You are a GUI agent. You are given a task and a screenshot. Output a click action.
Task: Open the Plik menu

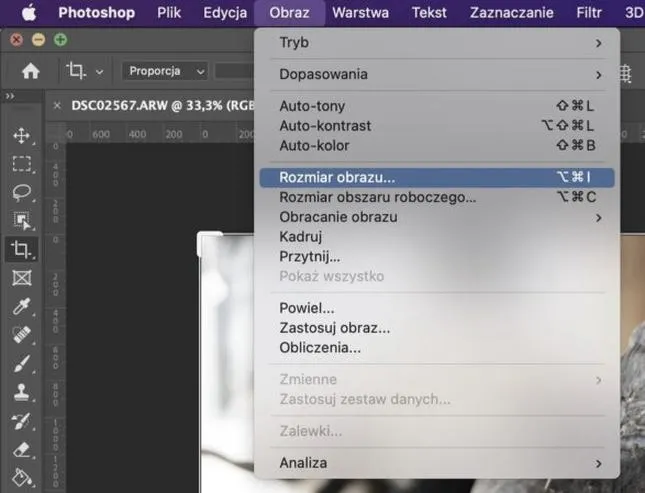pos(169,13)
